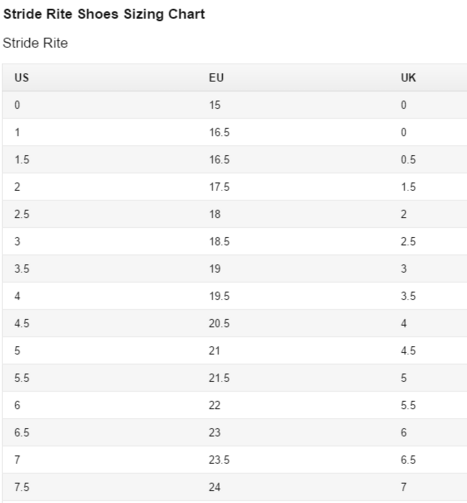Select EU size 23.5 cell
Image resolution: width=467 pixels, height=503 pixels.
point(219,460)
